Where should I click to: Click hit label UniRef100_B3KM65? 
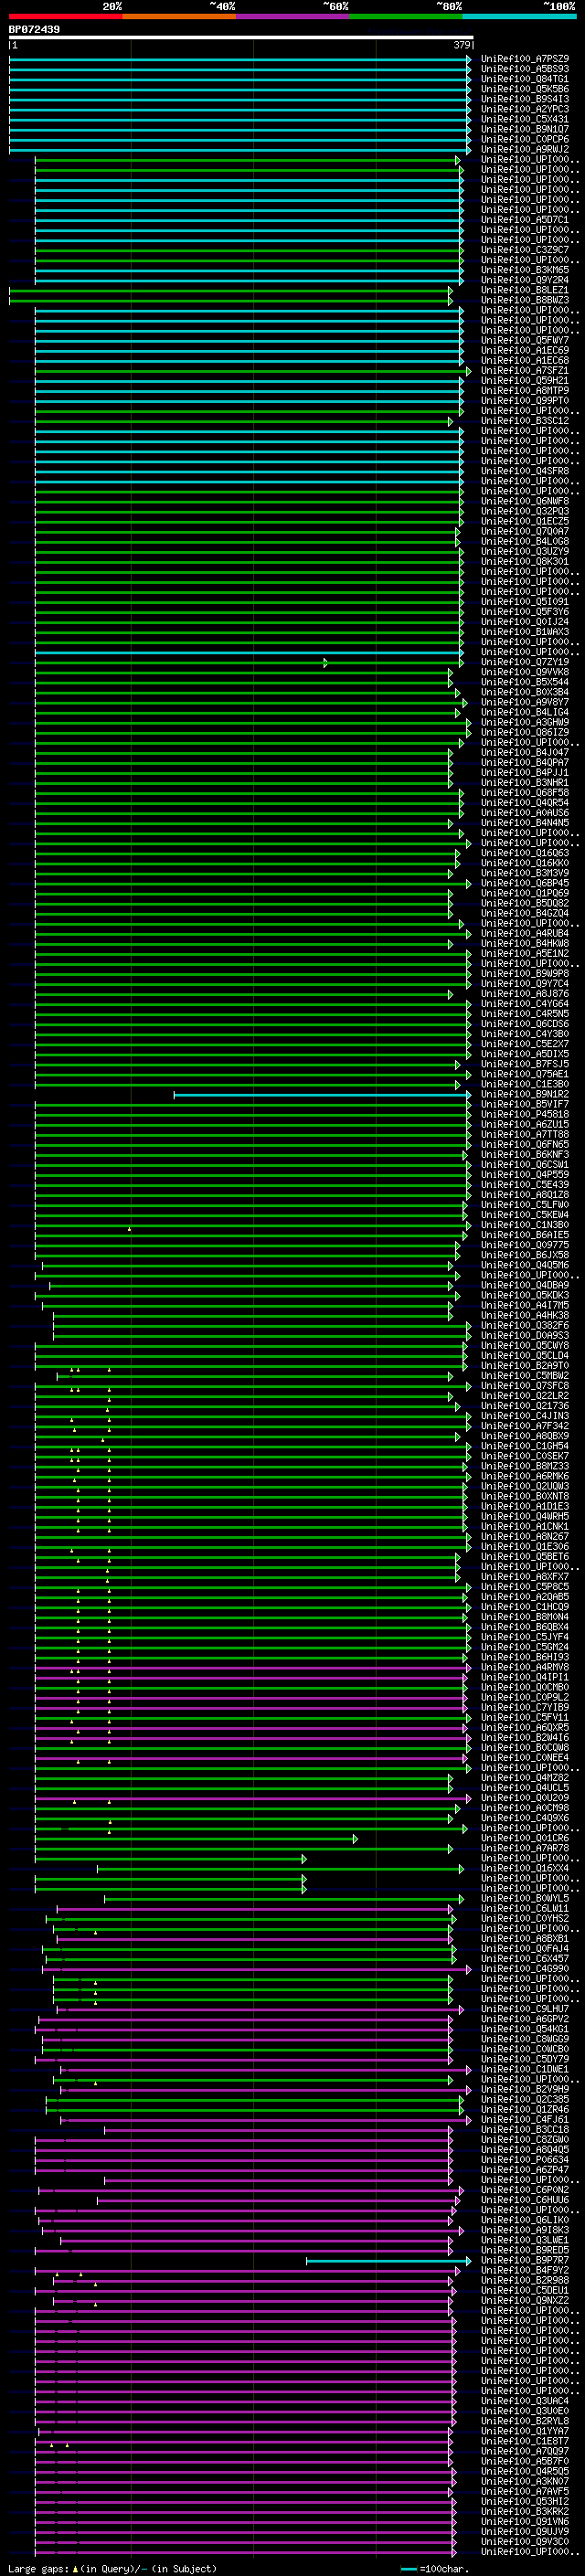click(525, 270)
